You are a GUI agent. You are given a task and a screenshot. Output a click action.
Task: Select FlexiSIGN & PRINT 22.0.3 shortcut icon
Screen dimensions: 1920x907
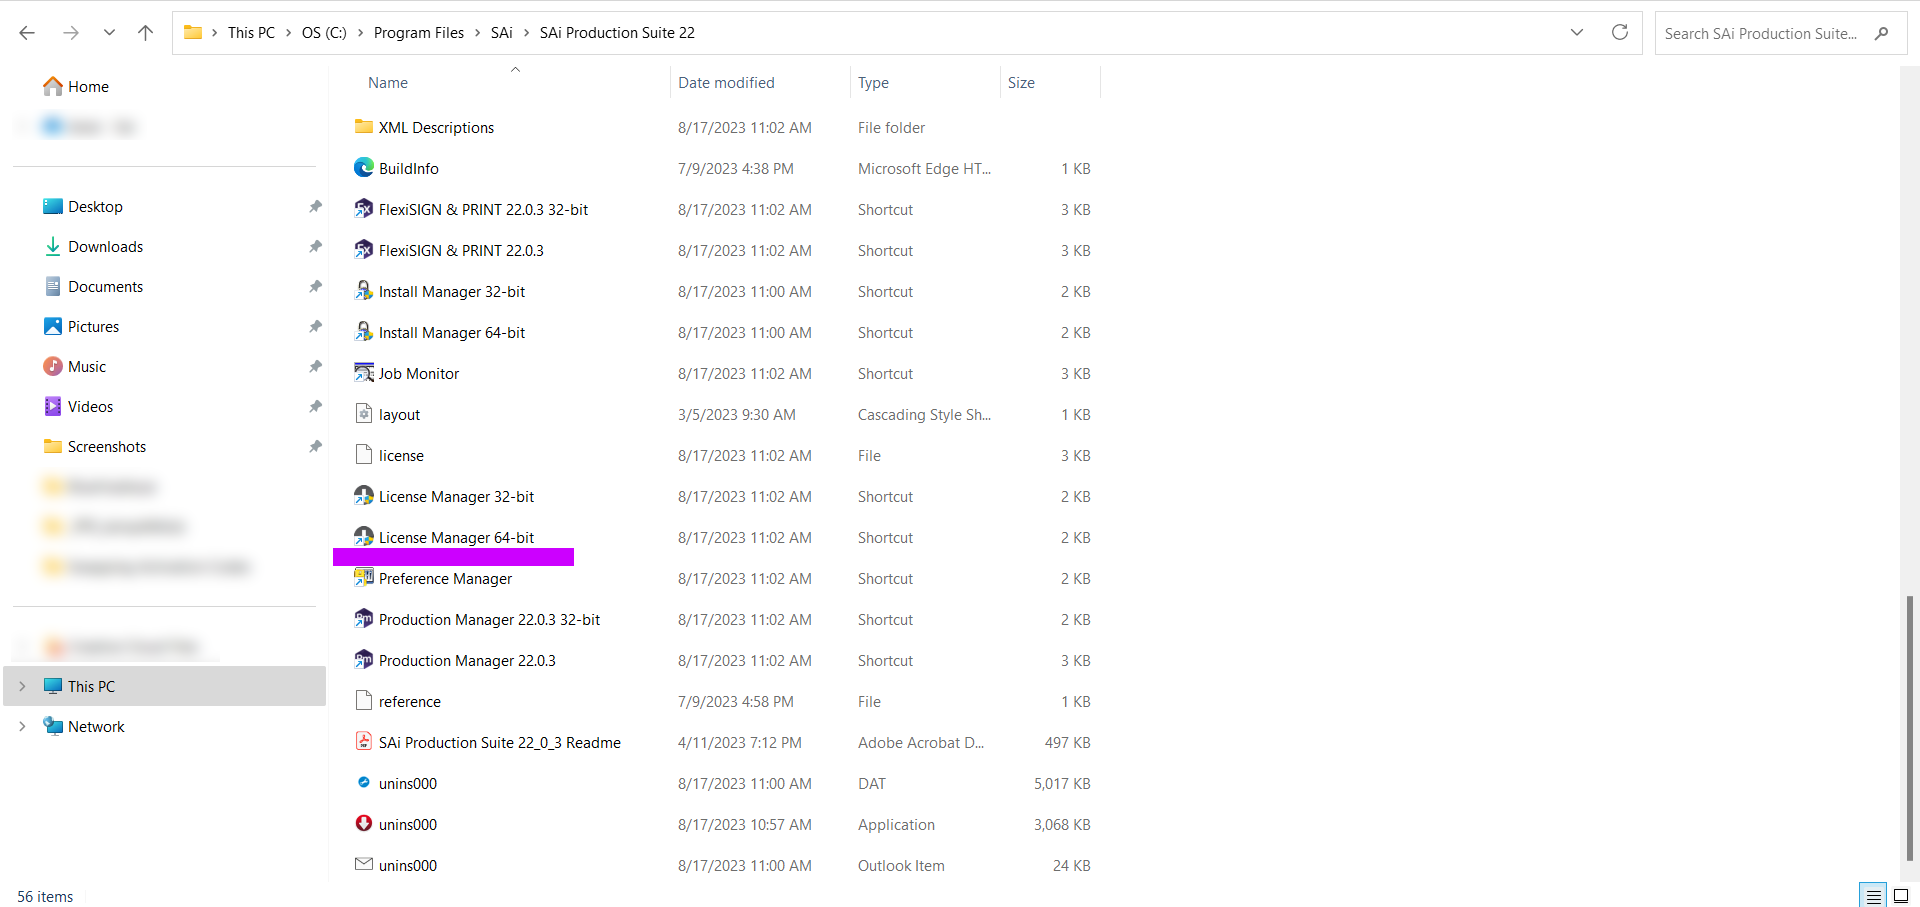(x=364, y=250)
